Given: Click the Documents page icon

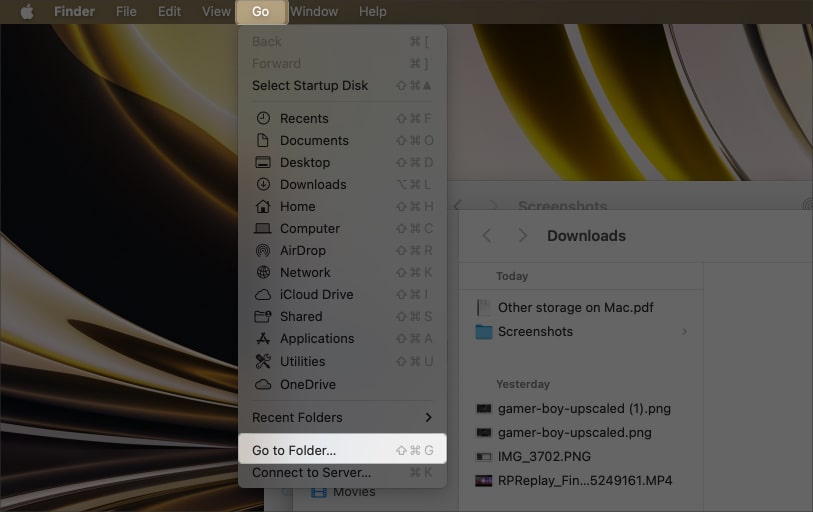Looking at the screenshot, I should click(x=263, y=141).
